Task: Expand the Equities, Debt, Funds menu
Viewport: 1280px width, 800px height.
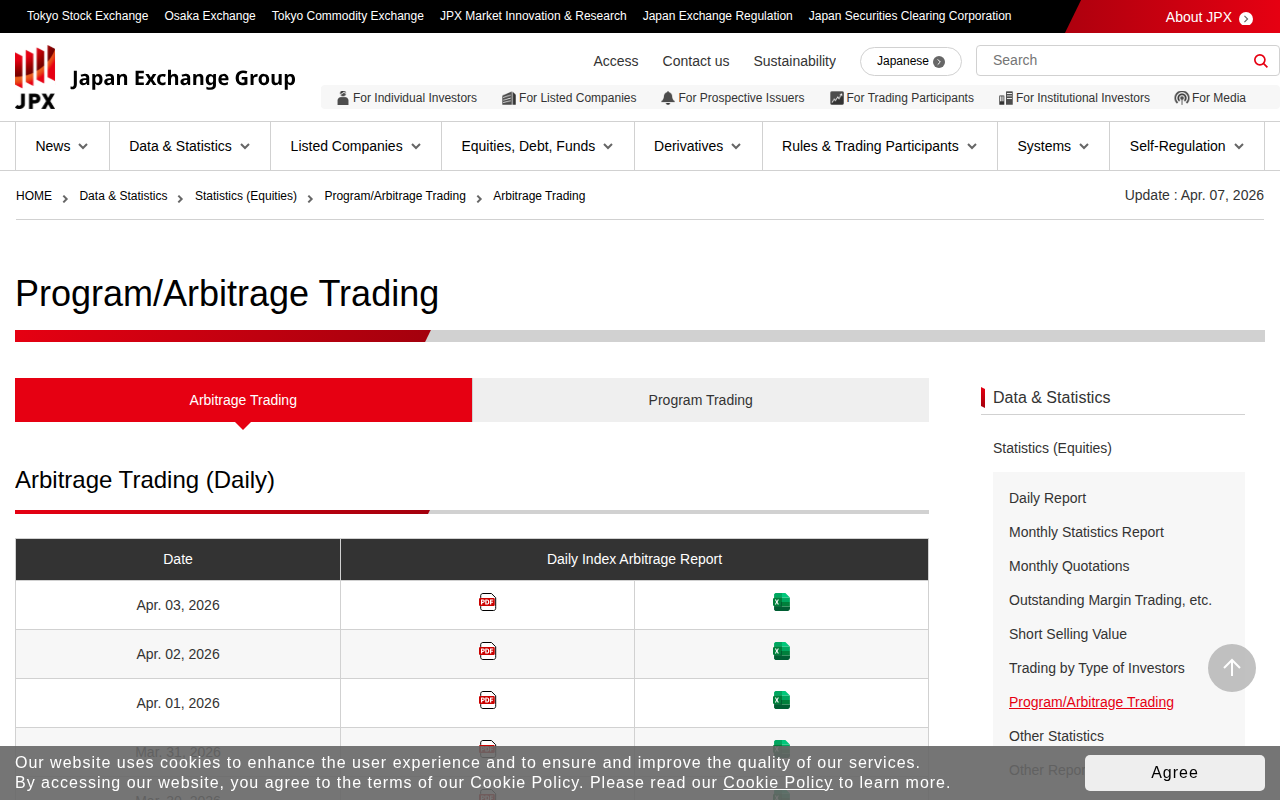Action: 538,146
